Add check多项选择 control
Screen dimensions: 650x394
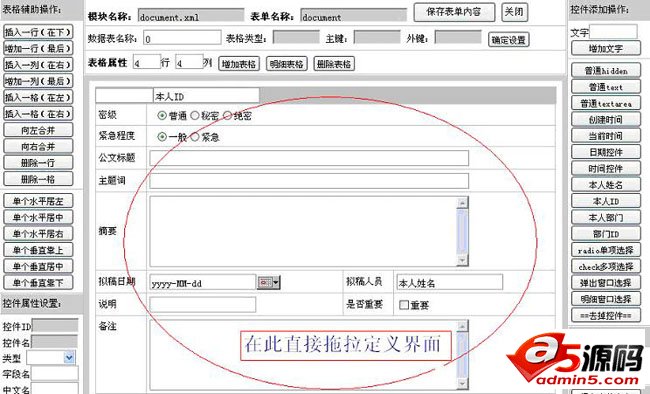[x=606, y=266]
